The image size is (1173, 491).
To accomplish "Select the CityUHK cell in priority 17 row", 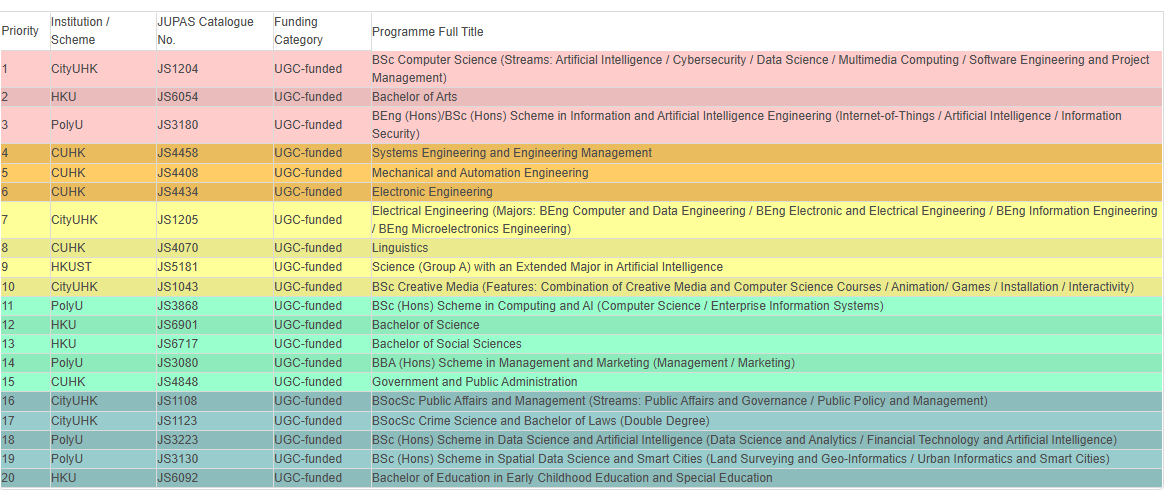I will pyautogui.click(x=74, y=421).
